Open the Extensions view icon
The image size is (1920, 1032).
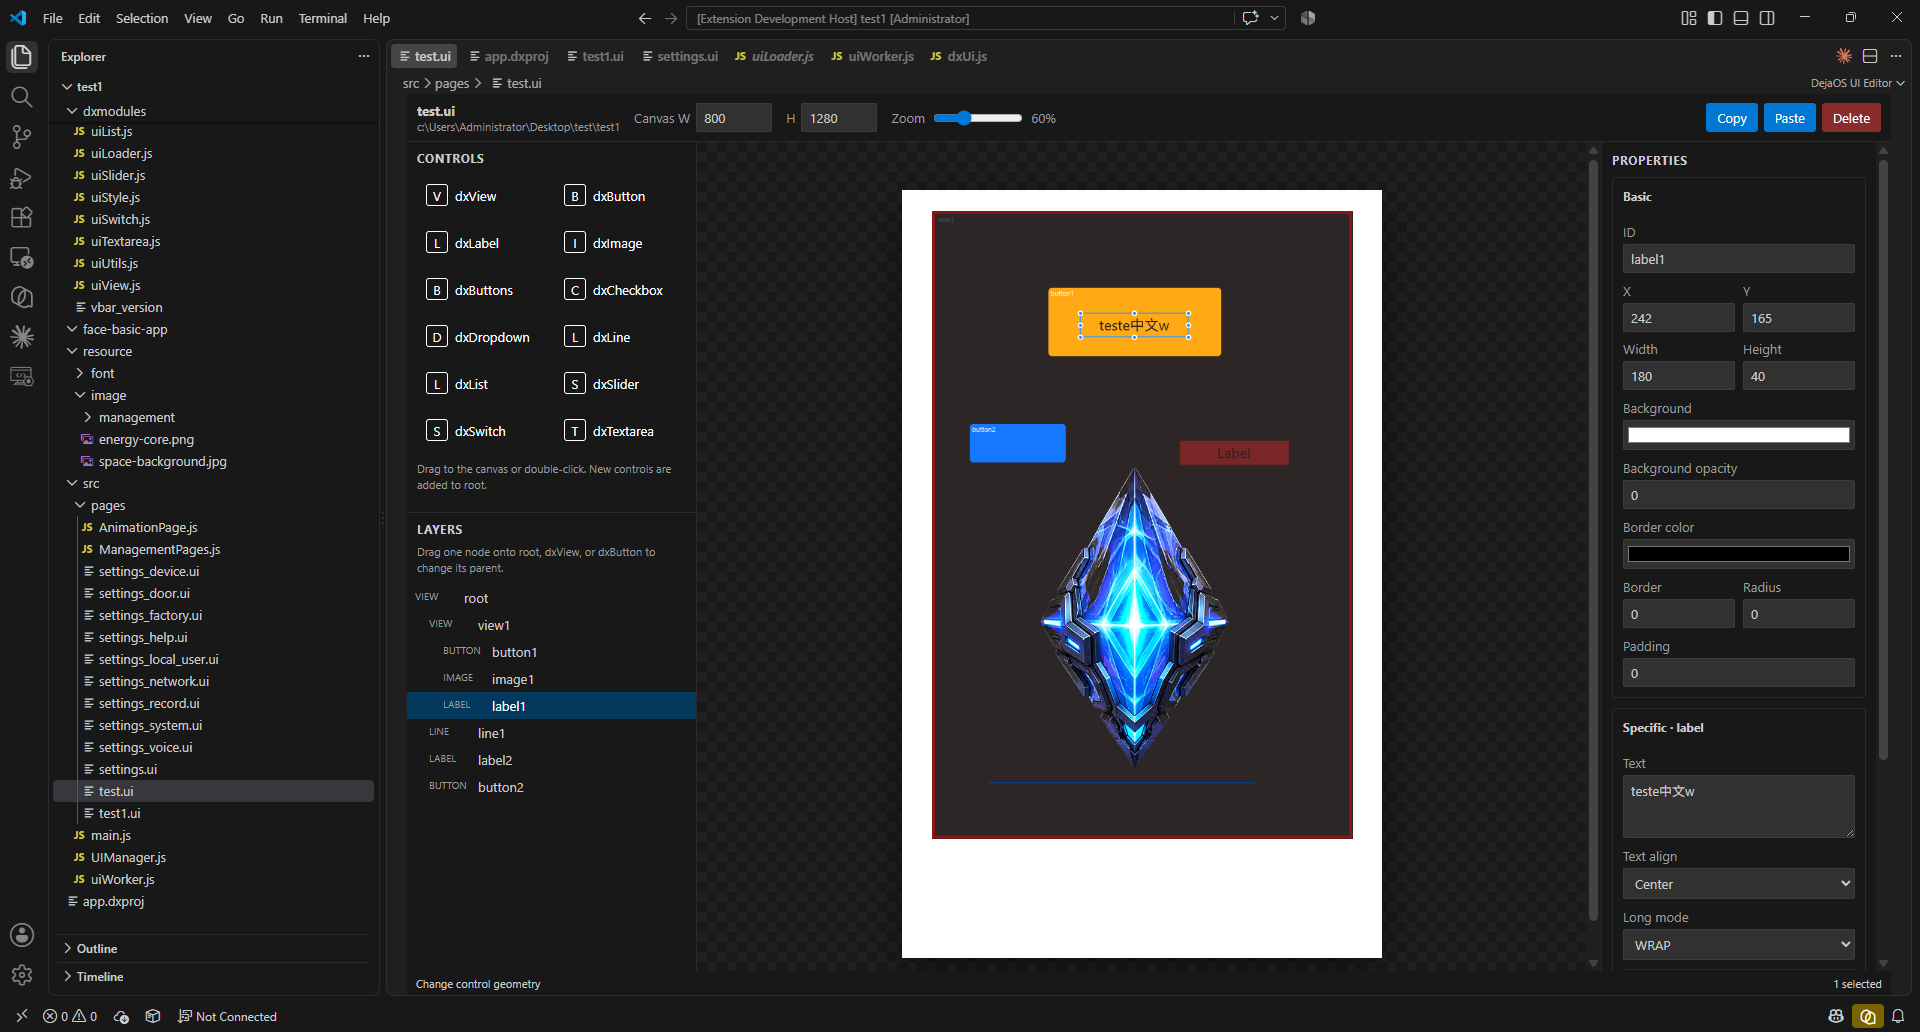[21, 218]
